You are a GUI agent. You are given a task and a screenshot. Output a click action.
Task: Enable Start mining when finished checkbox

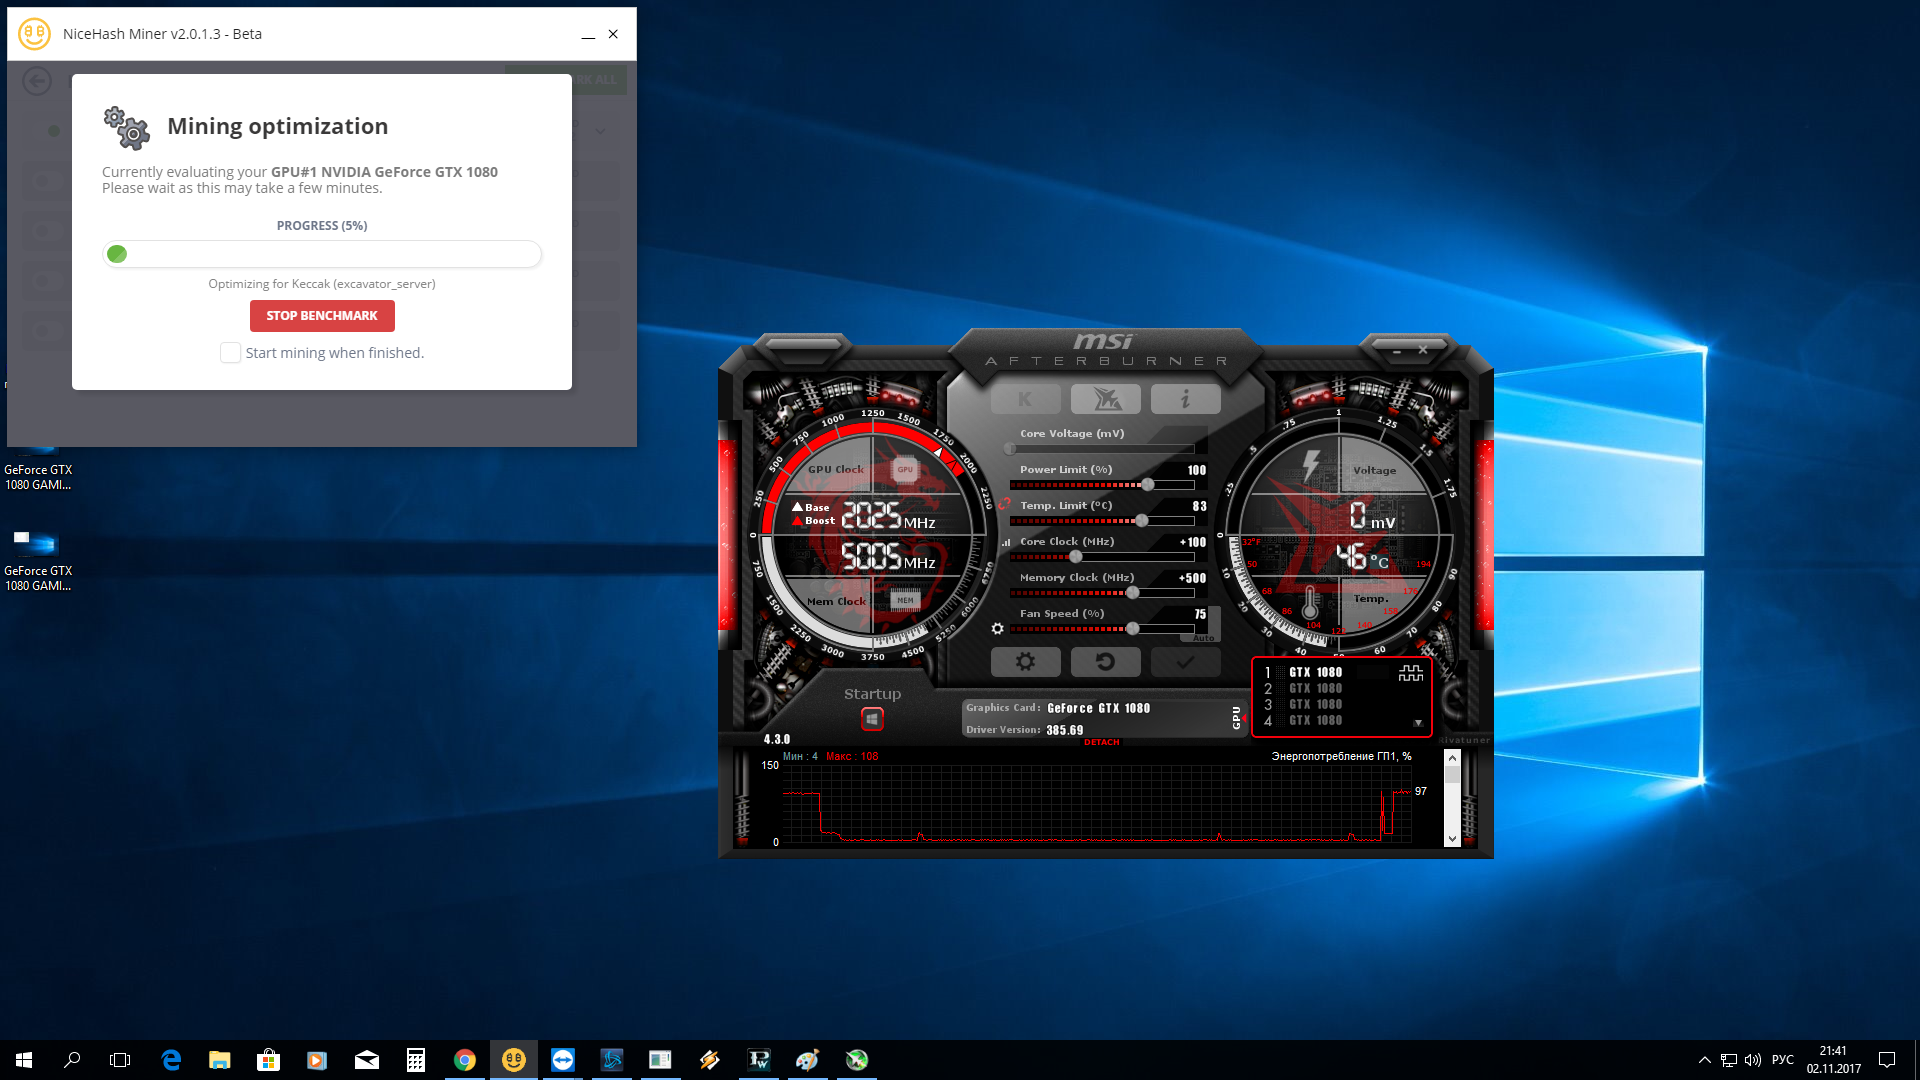coord(230,353)
